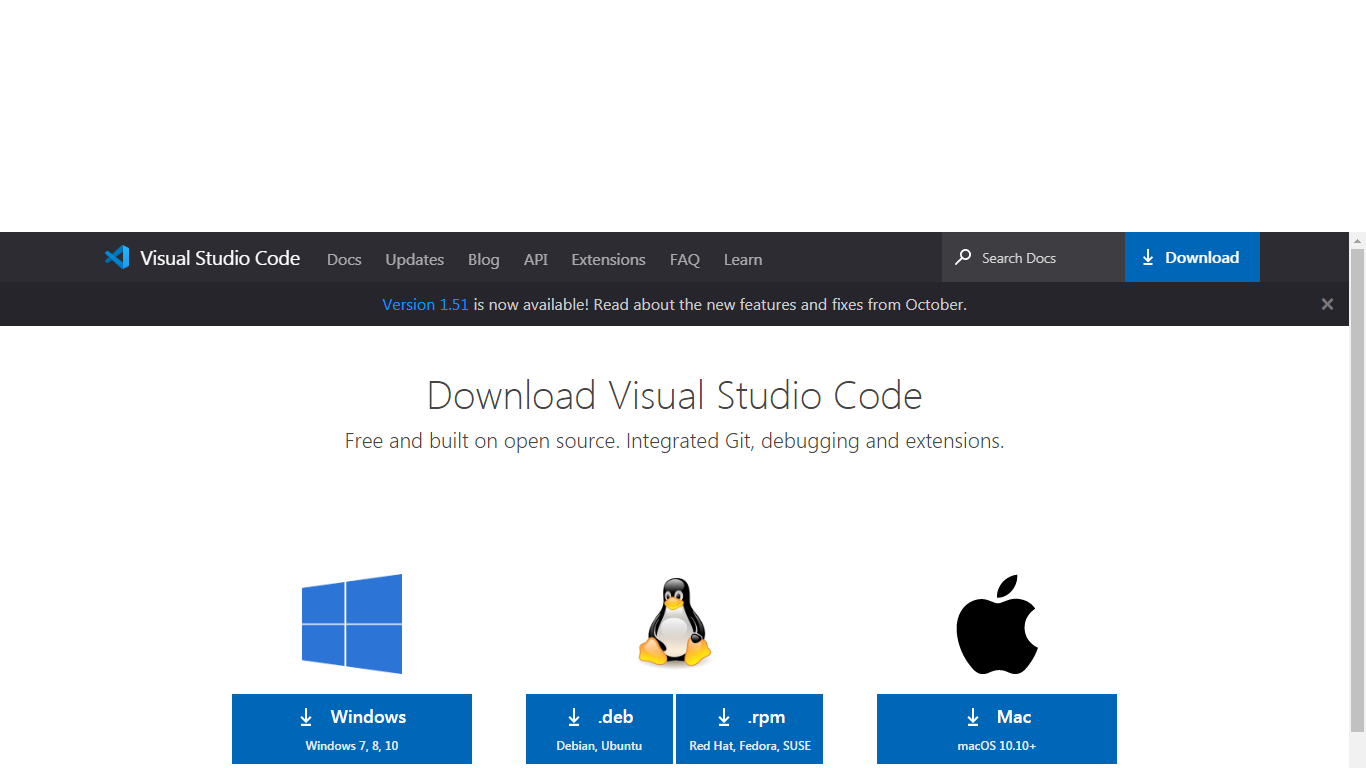Go to the Updates page
This screenshot has height=768, width=1366.
click(414, 259)
